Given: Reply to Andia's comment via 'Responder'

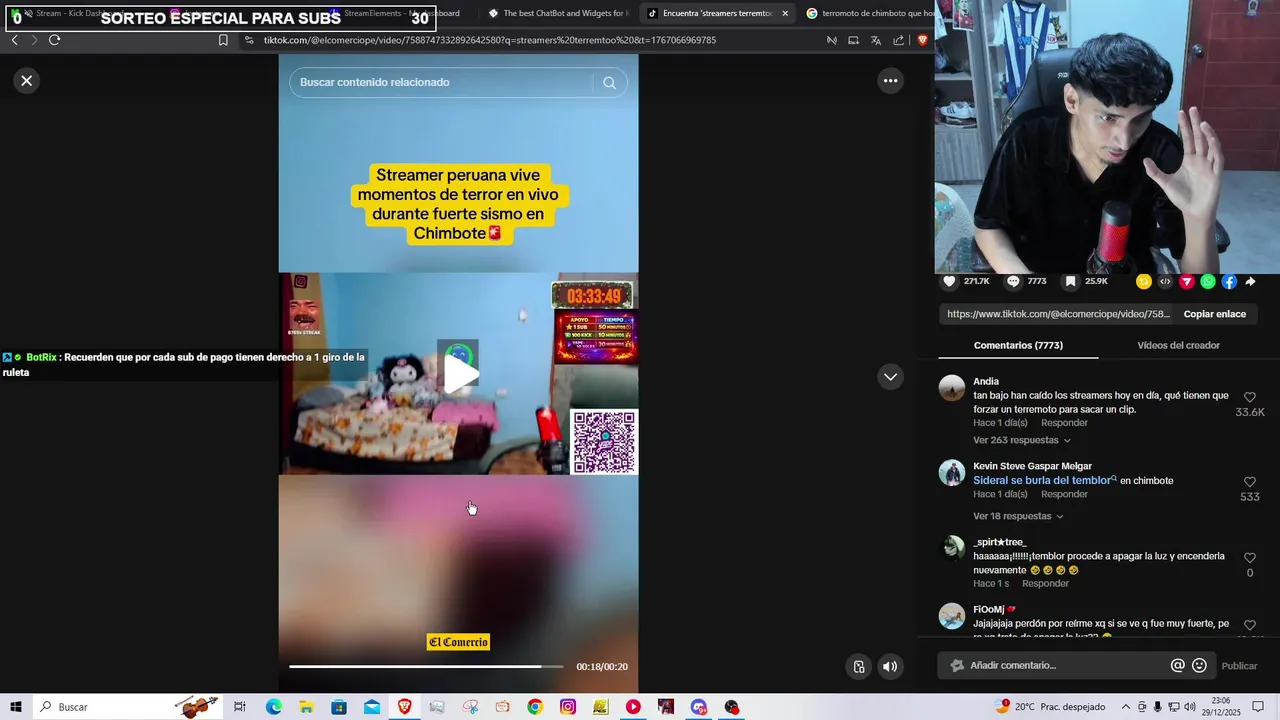Looking at the screenshot, I should point(1064,423).
